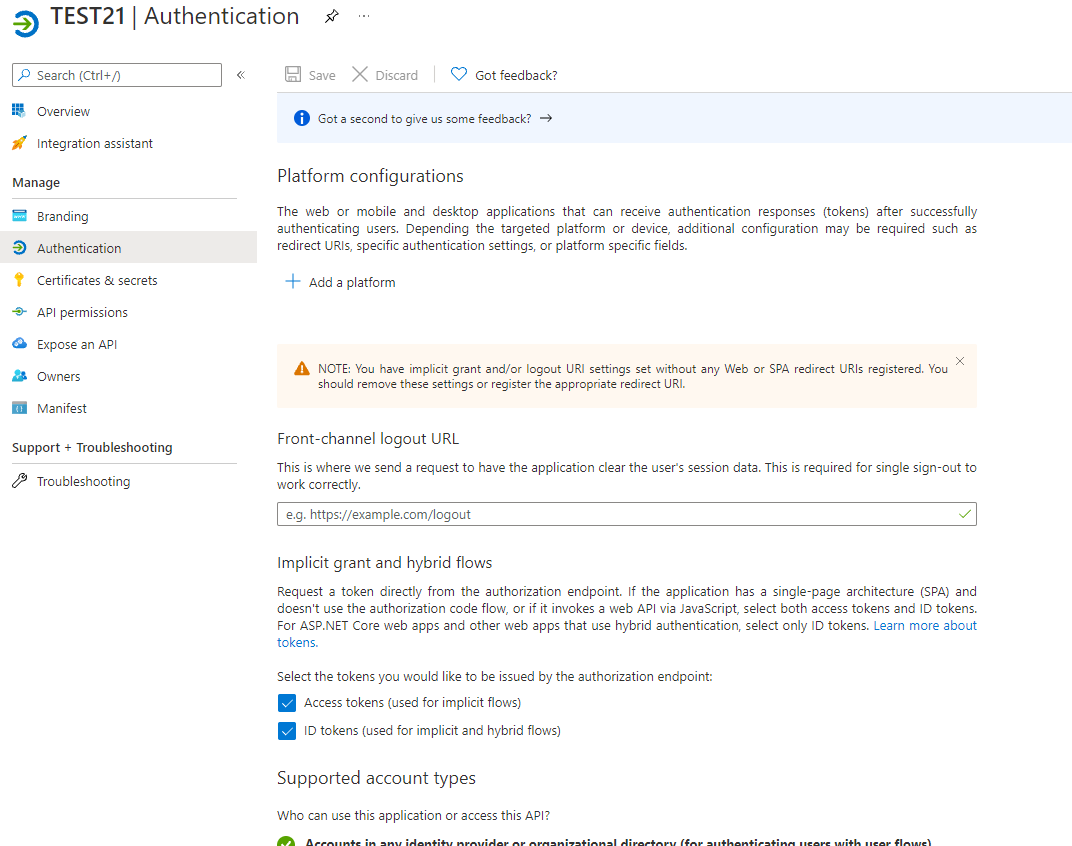
Task: Select Accounts in any identity provider option
Action: click(x=287, y=842)
